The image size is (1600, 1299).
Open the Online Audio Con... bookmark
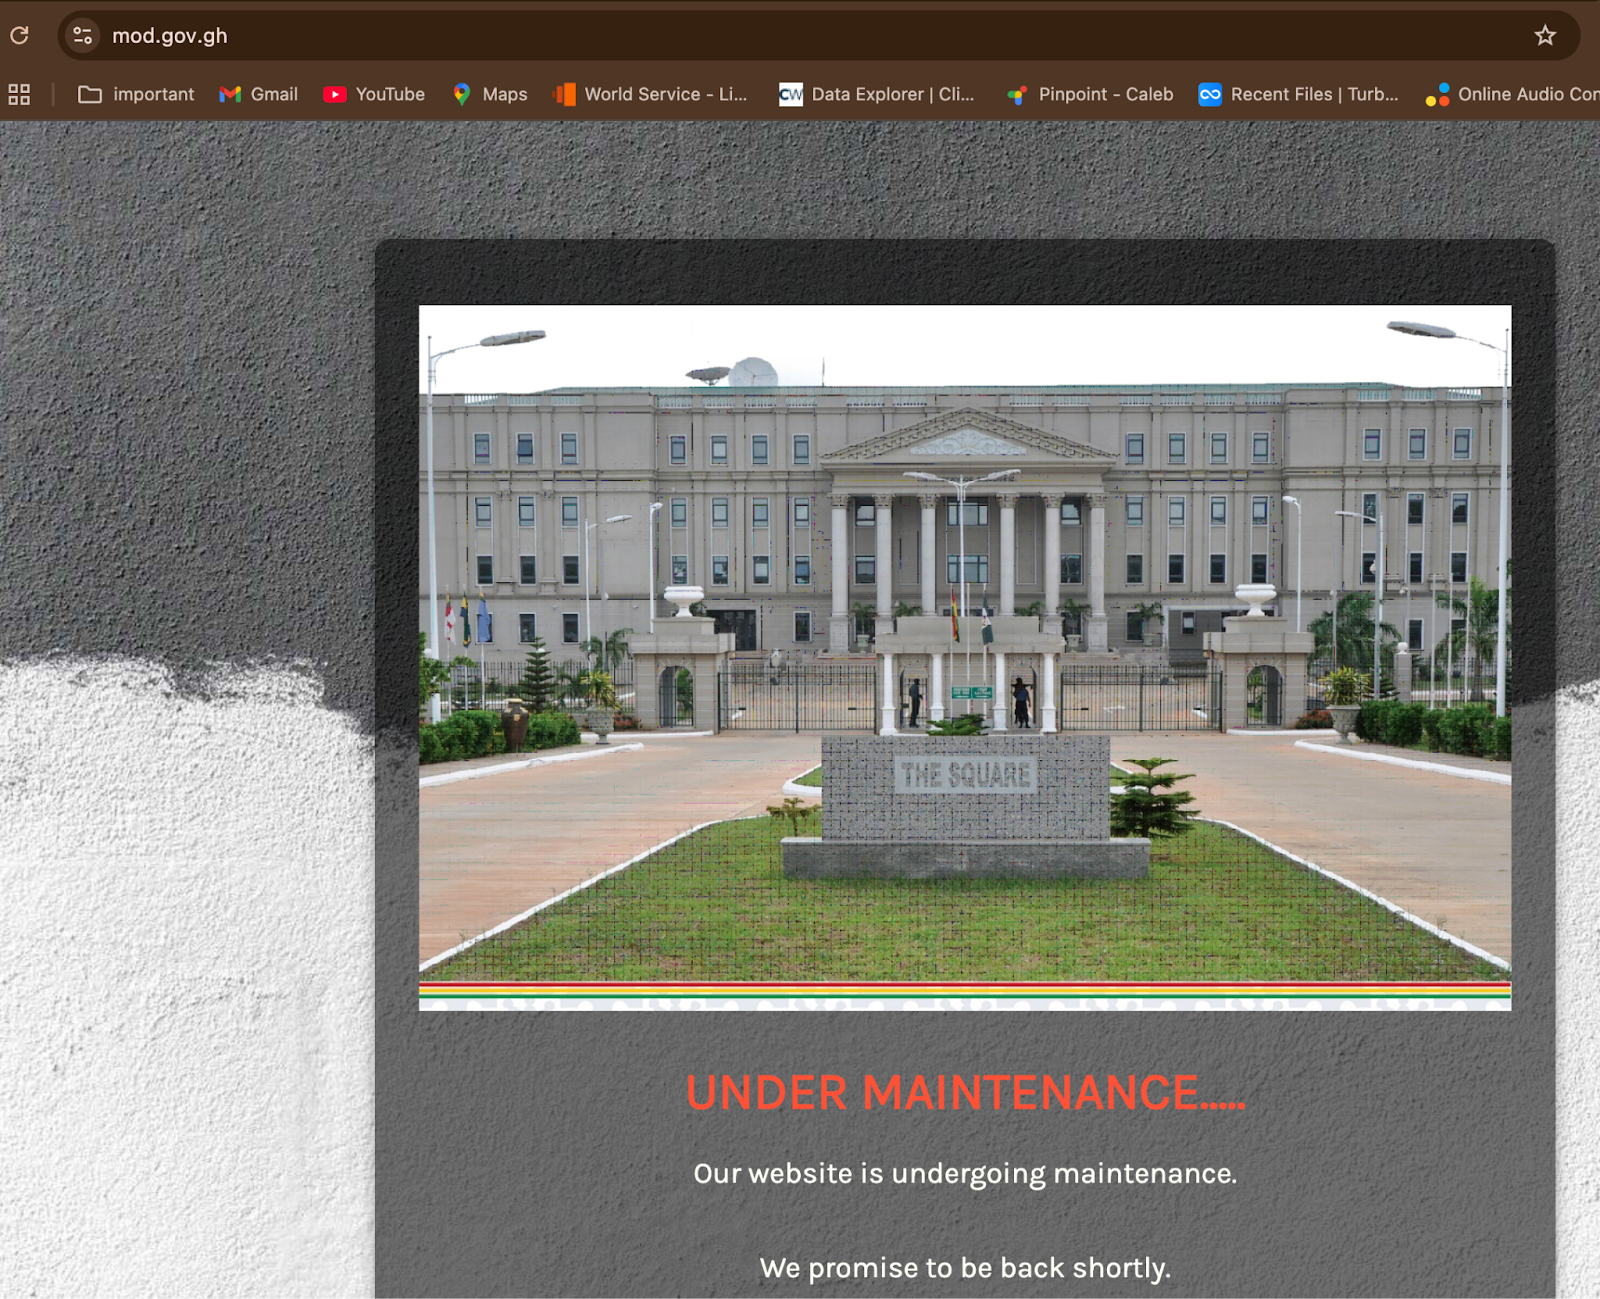[x=1512, y=94]
